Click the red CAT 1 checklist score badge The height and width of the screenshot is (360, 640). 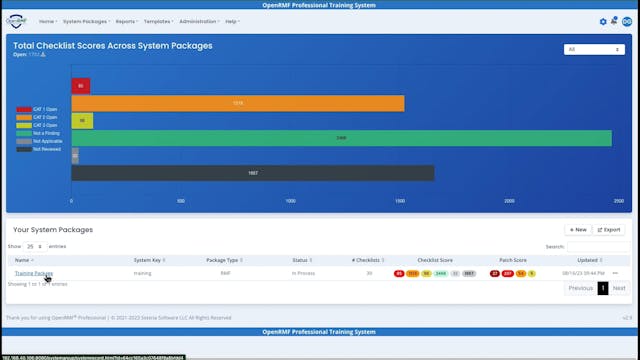point(399,273)
